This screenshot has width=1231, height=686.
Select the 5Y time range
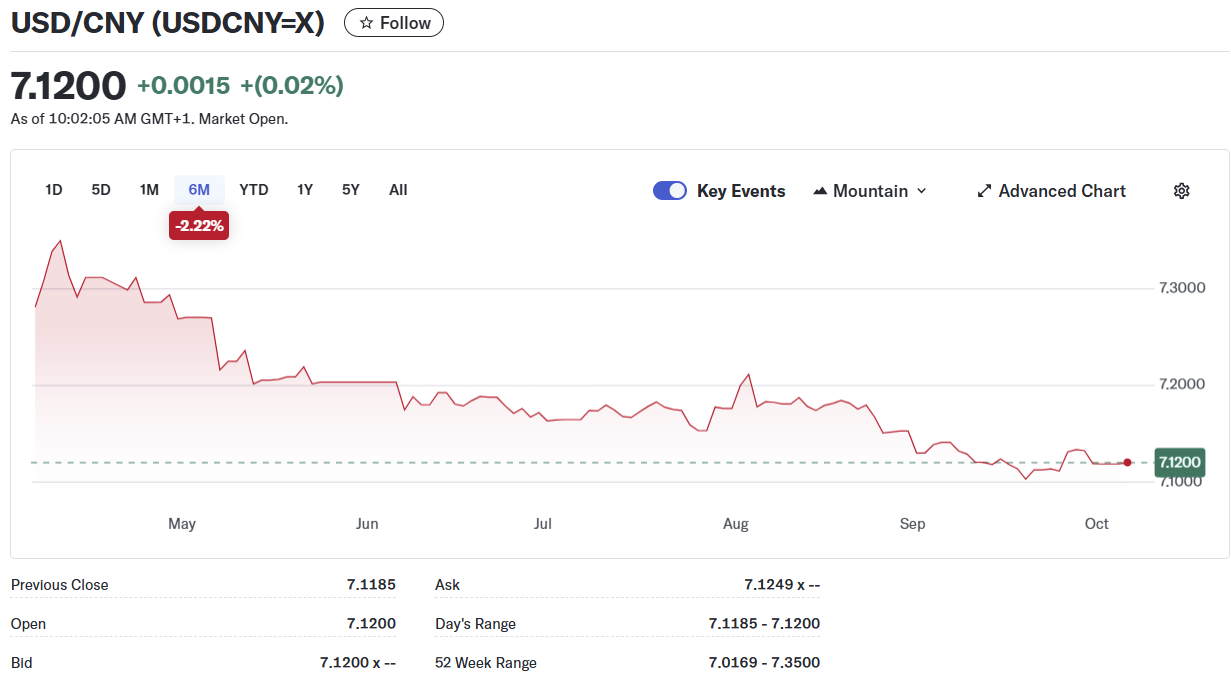pos(350,190)
